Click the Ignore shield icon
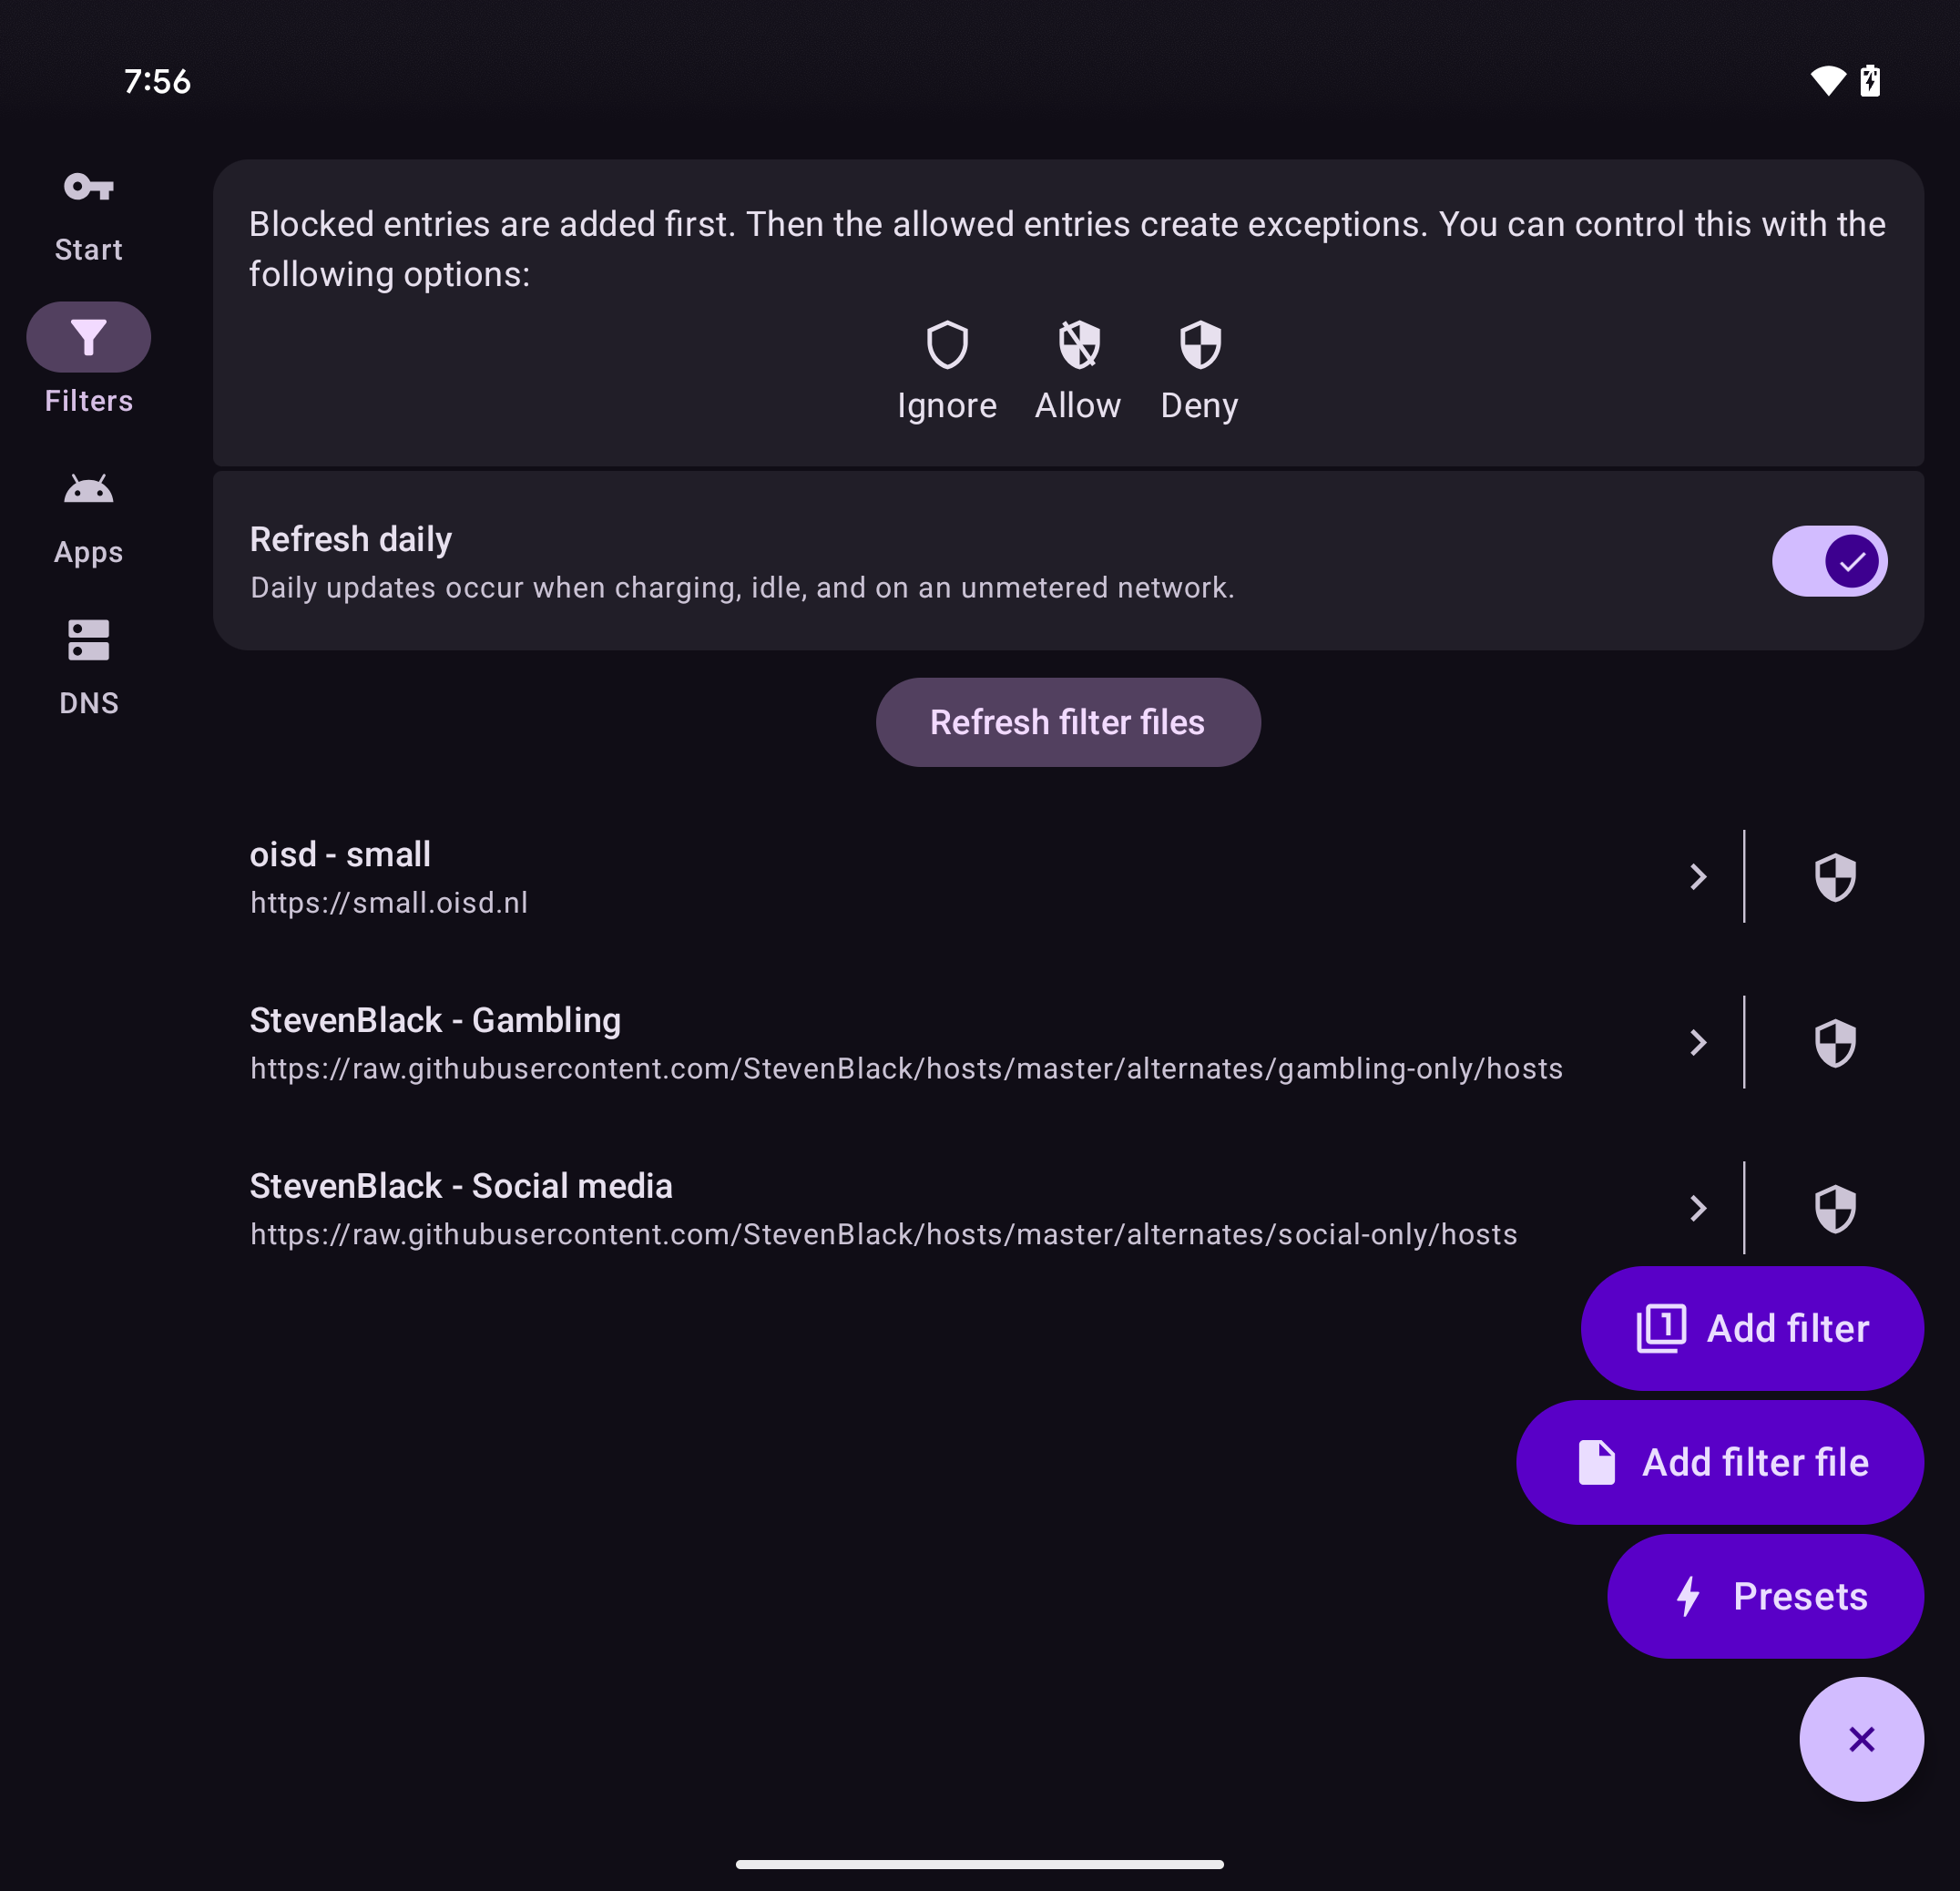Screen dimensions: 1960x1891 [947, 345]
